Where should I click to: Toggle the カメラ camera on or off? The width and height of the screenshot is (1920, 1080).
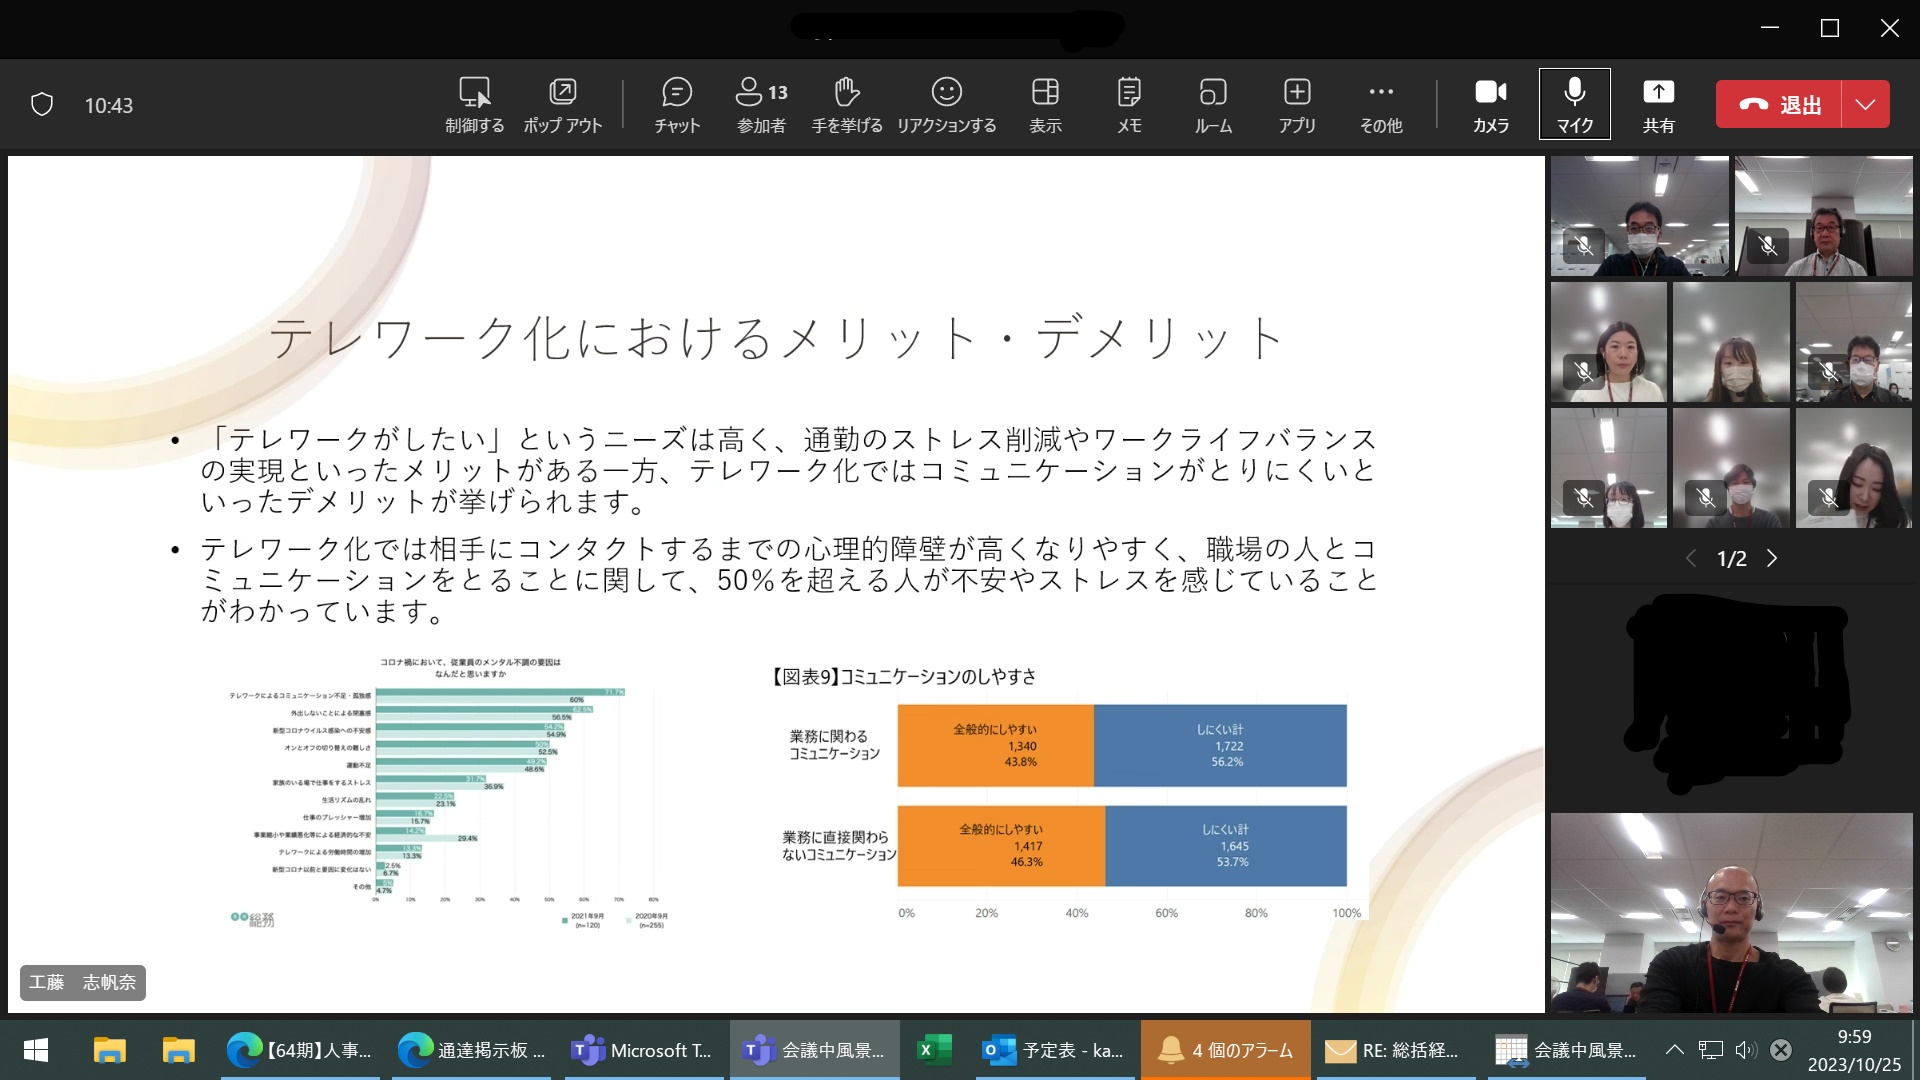pos(1490,104)
